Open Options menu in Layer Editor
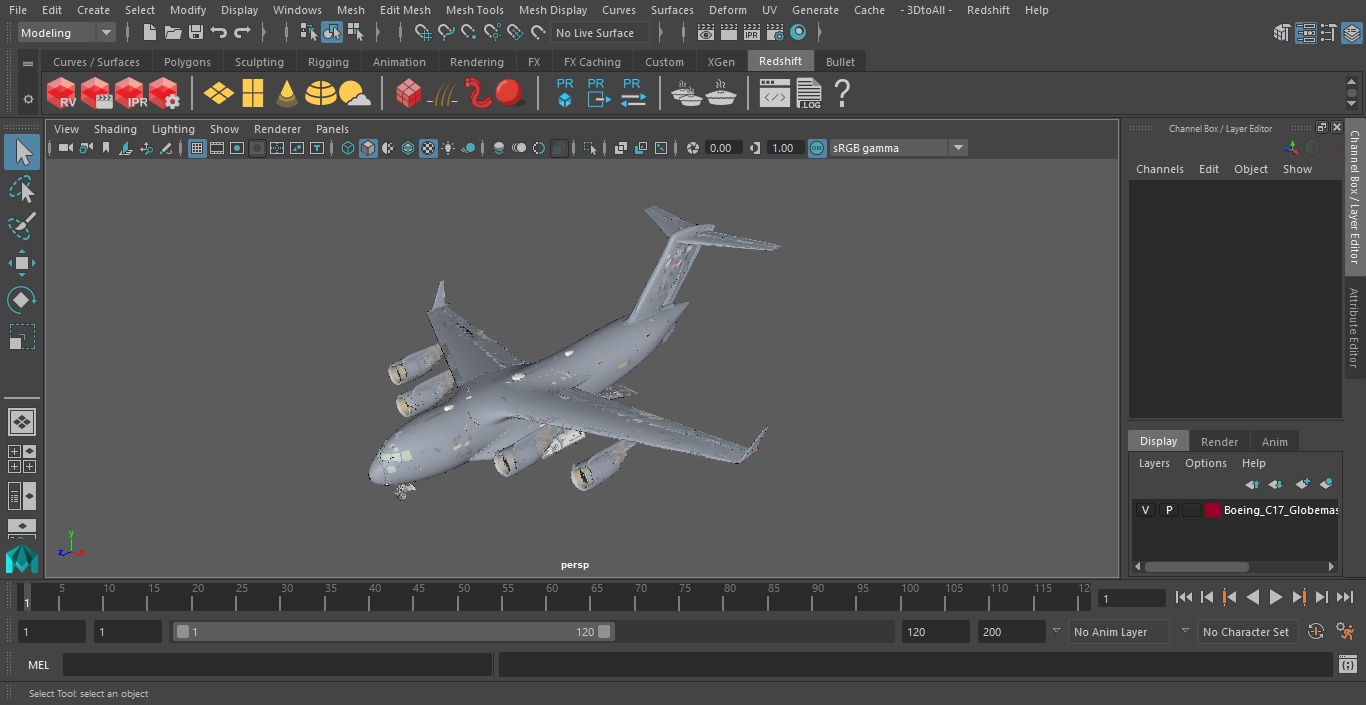 (x=1206, y=463)
